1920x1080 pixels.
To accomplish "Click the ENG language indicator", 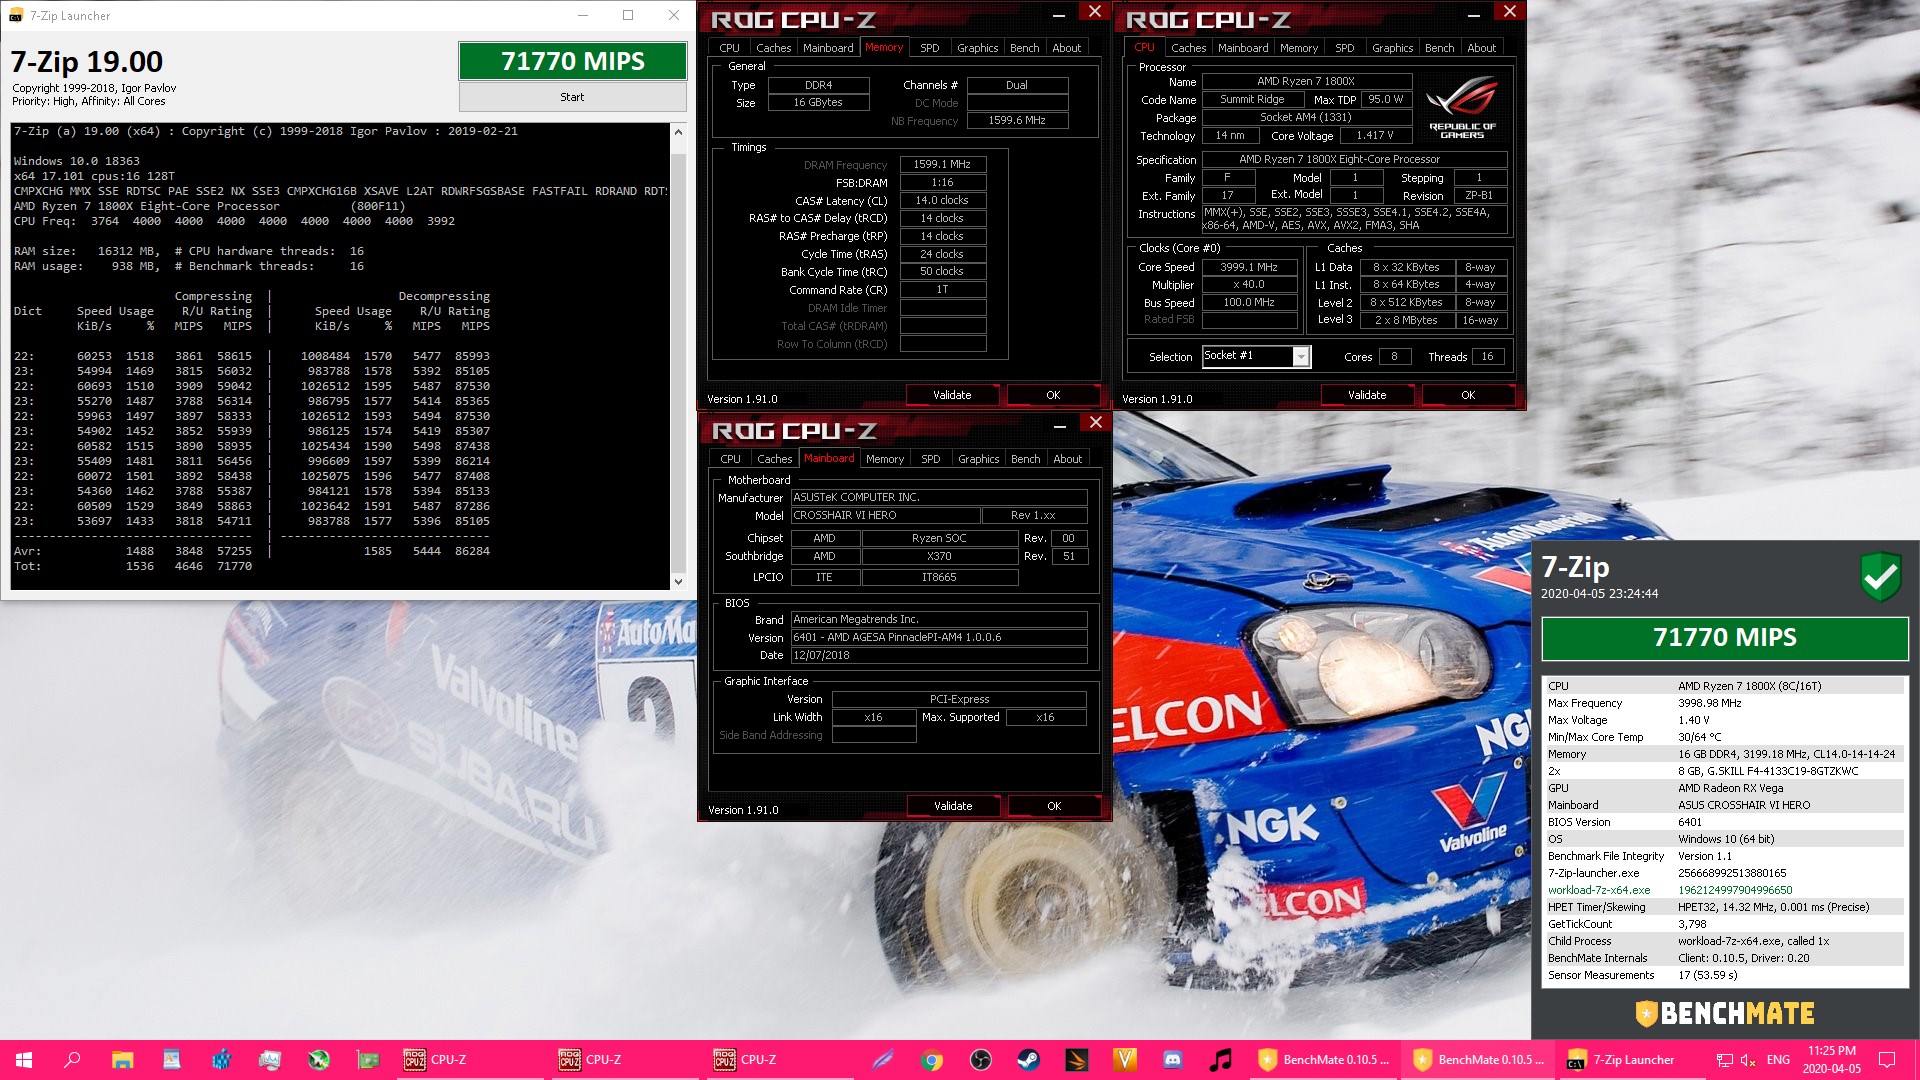I will coord(1778,1060).
